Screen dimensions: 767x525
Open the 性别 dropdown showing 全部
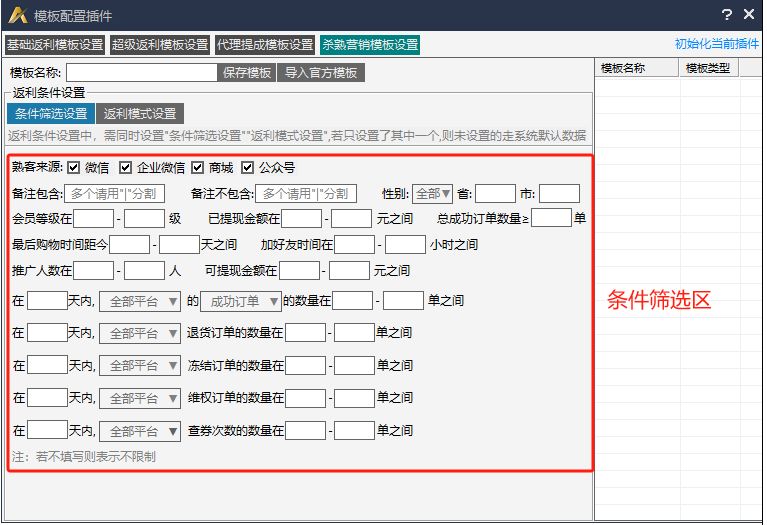coord(432,194)
